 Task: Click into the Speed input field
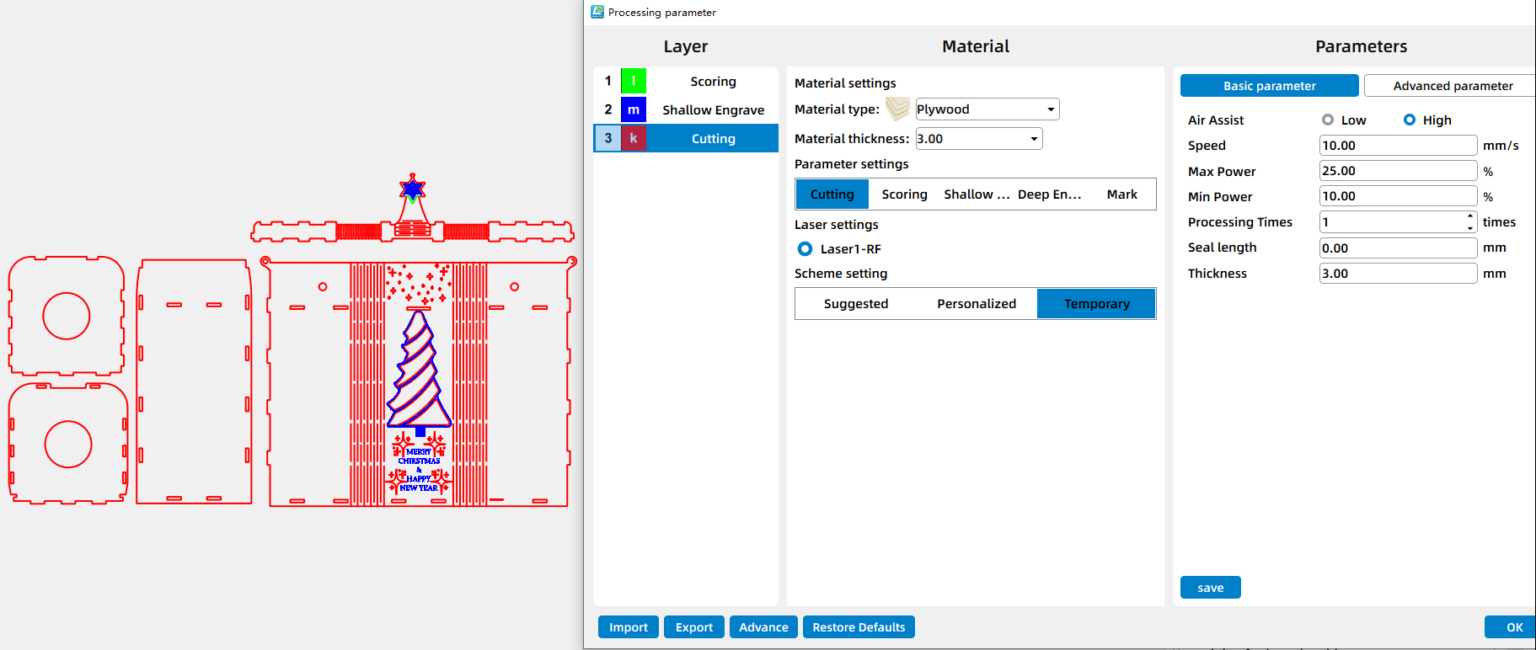(1397, 146)
